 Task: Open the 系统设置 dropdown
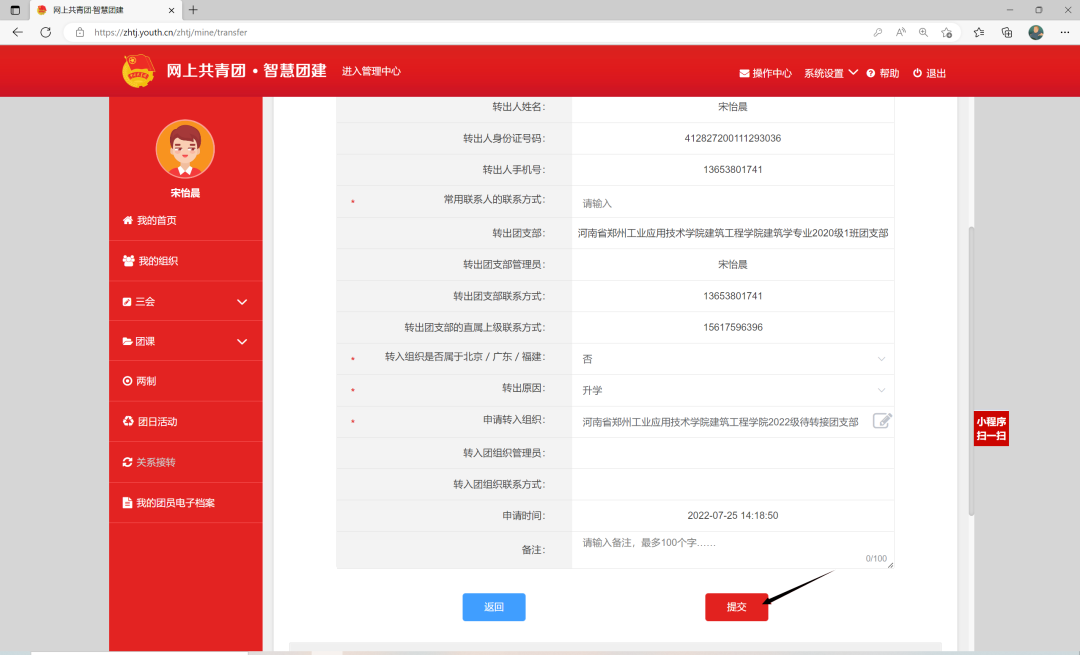coord(830,73)
